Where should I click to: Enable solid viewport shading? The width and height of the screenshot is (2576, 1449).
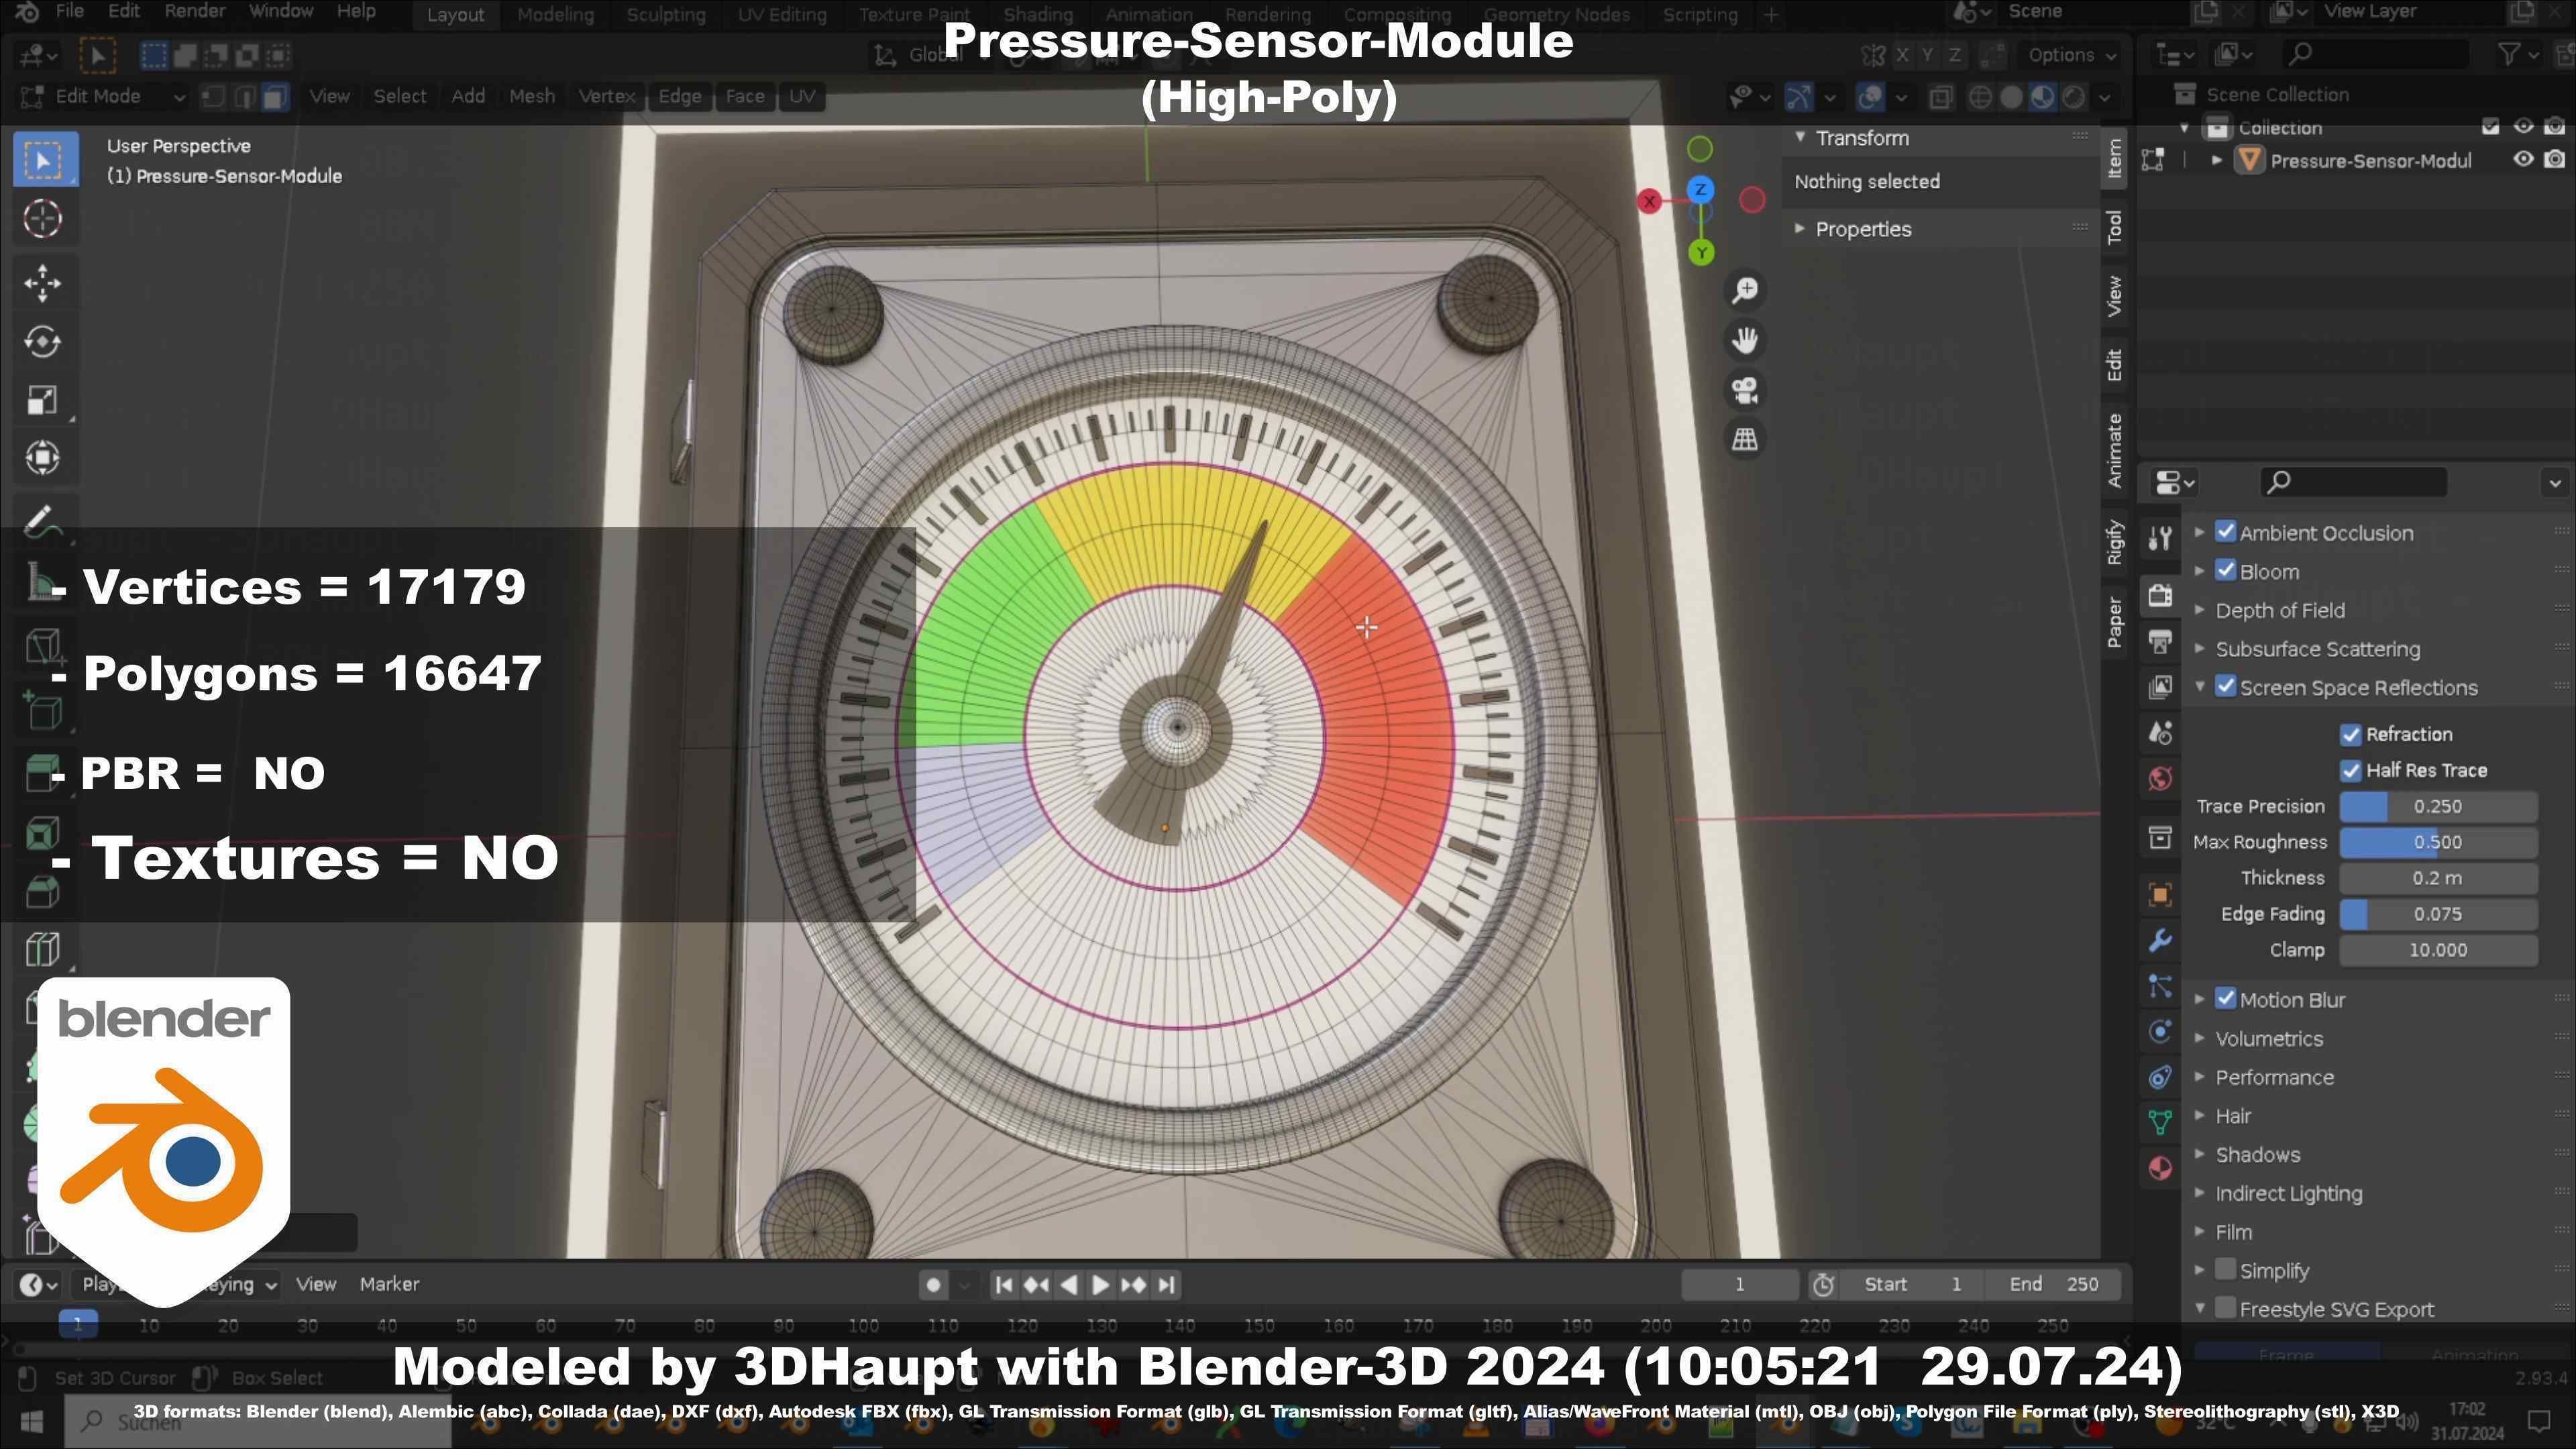tap(2011, 97)
